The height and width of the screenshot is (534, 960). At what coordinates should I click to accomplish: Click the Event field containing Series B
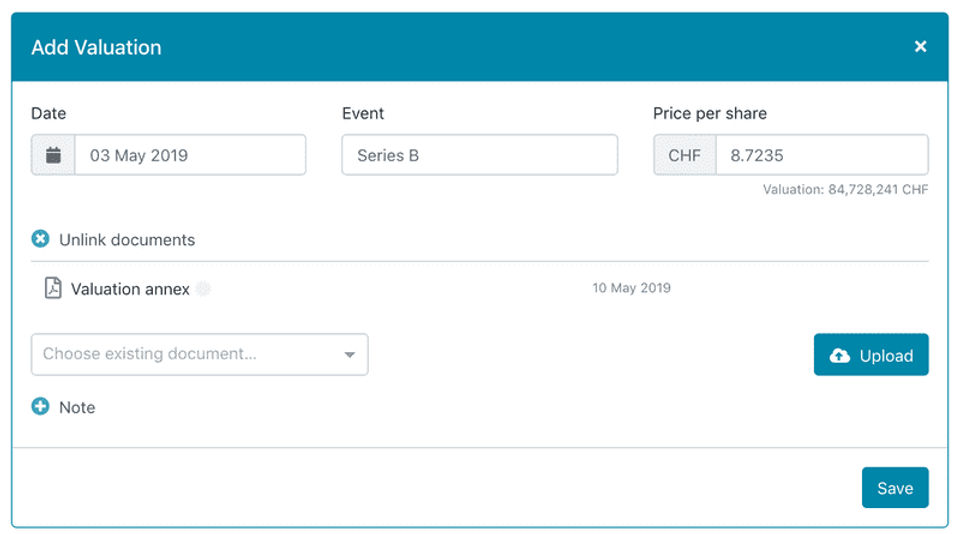tap(479, 156)
